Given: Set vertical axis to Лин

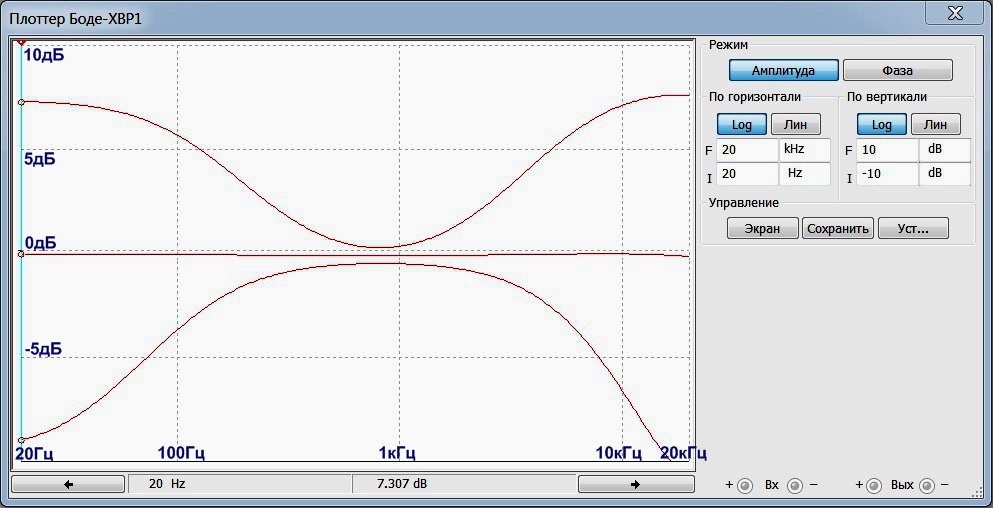Looking at the screenshot, I should tap(935, 124).
